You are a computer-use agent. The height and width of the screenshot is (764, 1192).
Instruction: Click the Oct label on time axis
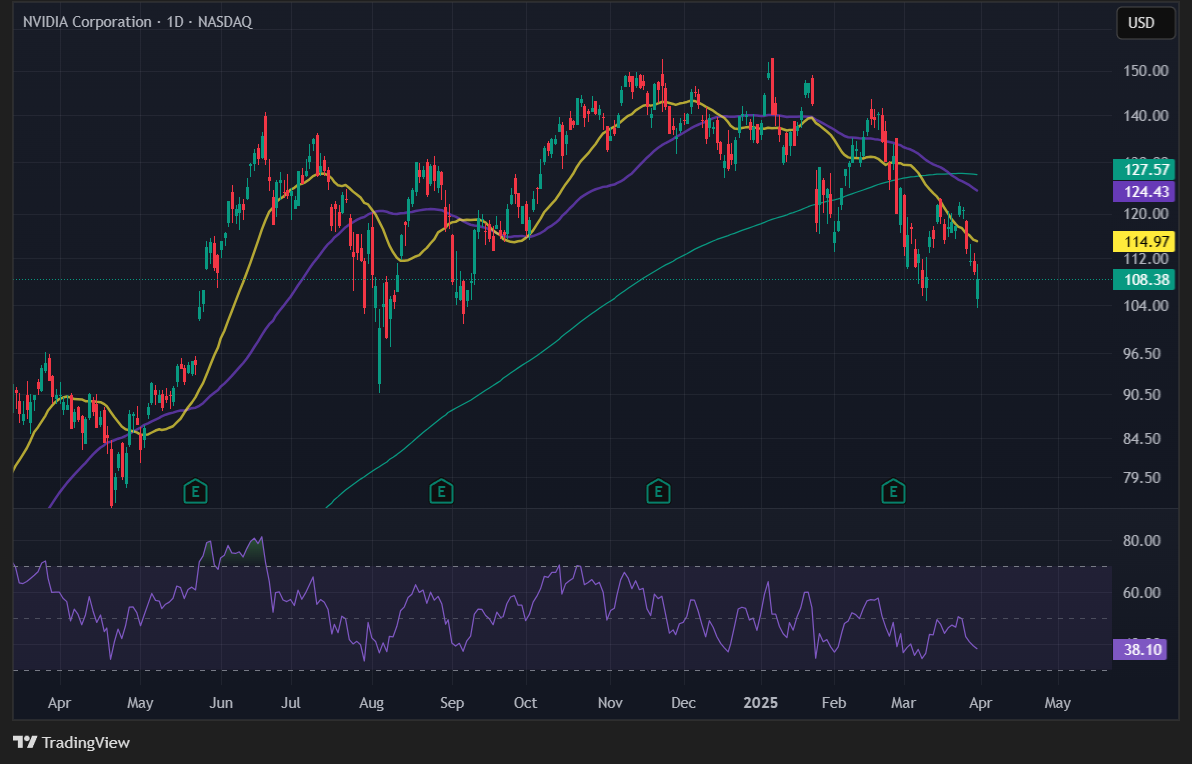pos(526,703)
